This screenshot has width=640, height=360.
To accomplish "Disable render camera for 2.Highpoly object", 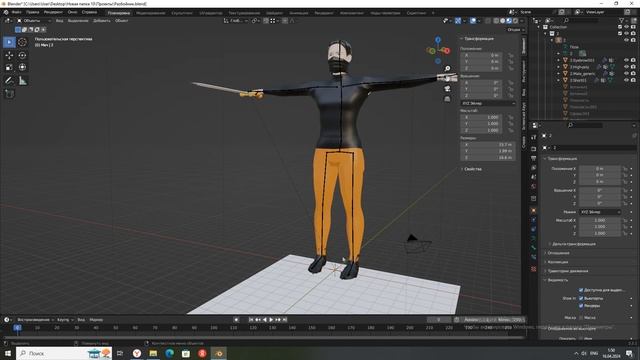I will 633,67.
